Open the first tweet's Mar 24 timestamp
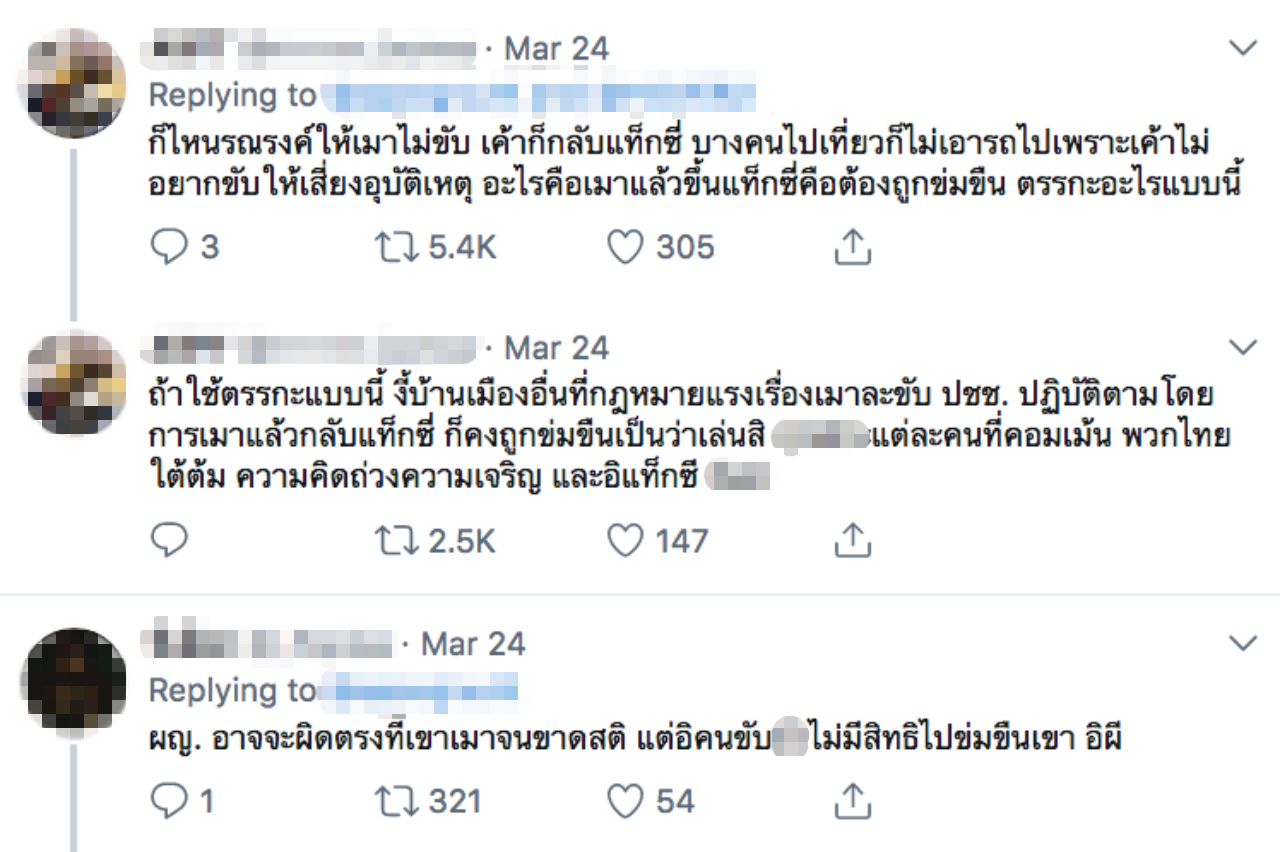This screenshot has width=1280, height=852. 556,48
